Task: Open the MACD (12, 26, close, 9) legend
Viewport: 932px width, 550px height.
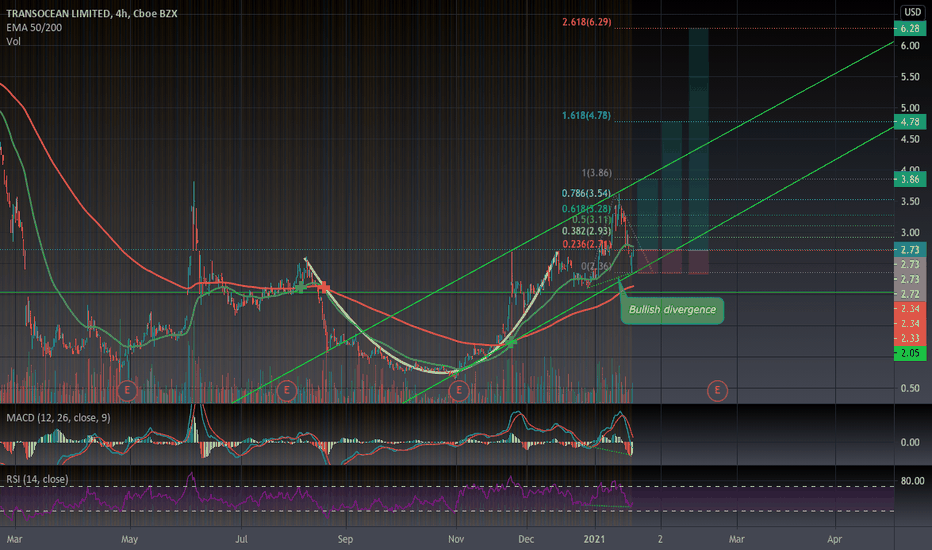Action: click(58, 417)
